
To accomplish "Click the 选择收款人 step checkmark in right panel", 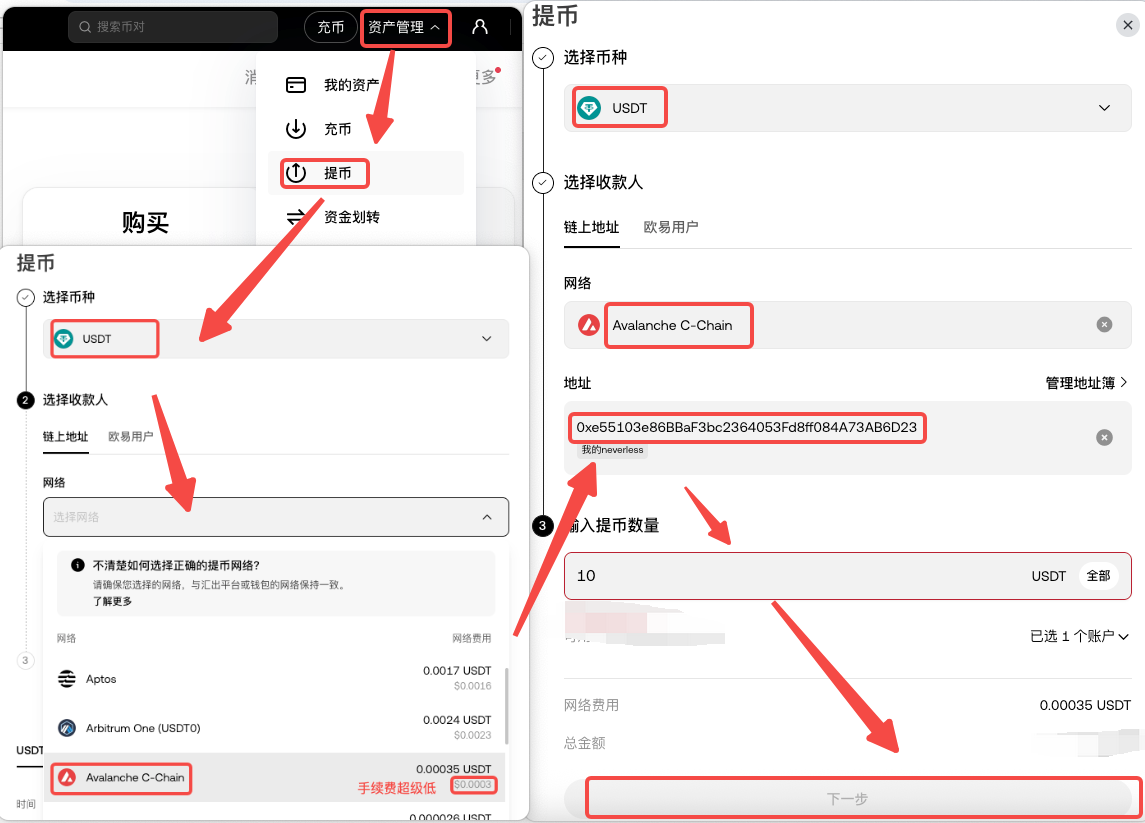I will tap(543, 183).
